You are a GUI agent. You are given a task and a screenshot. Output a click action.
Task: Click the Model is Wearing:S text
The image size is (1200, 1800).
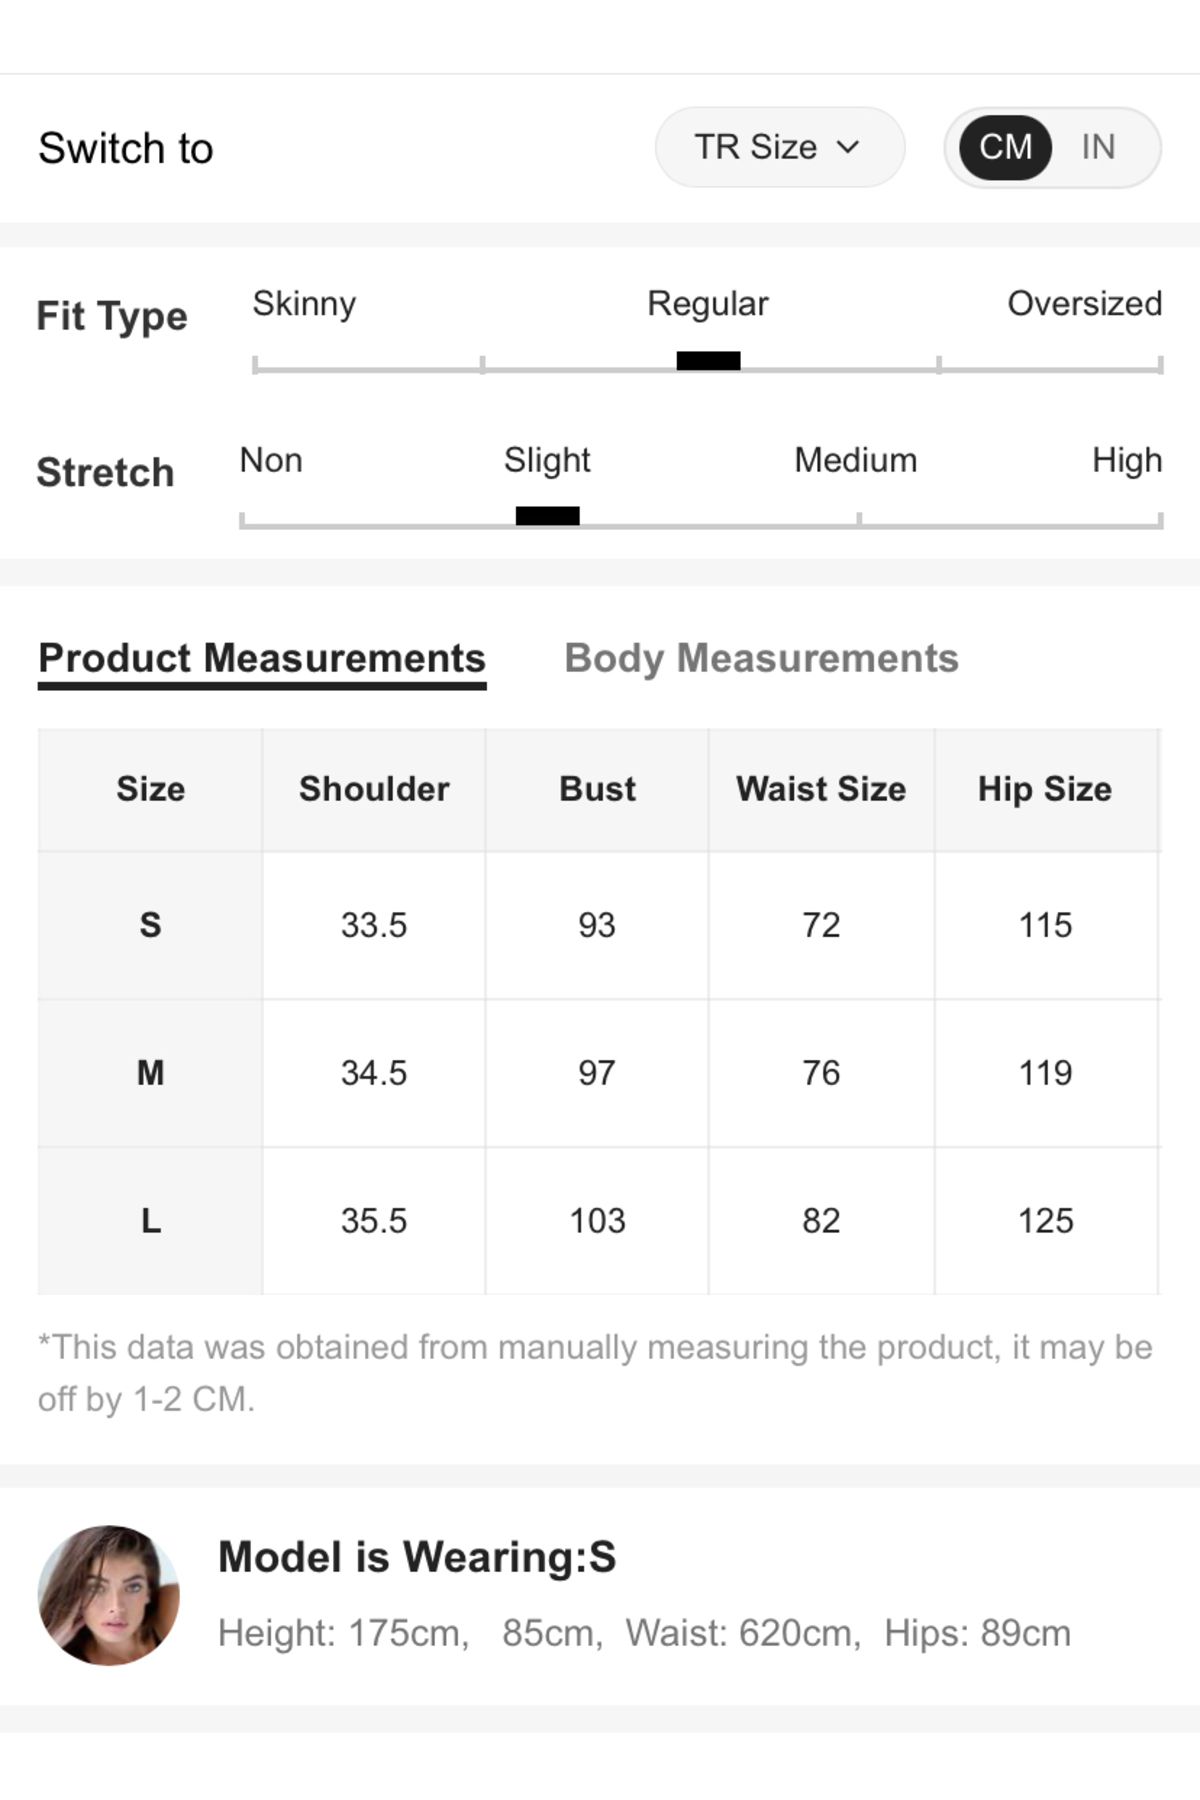417,1557
